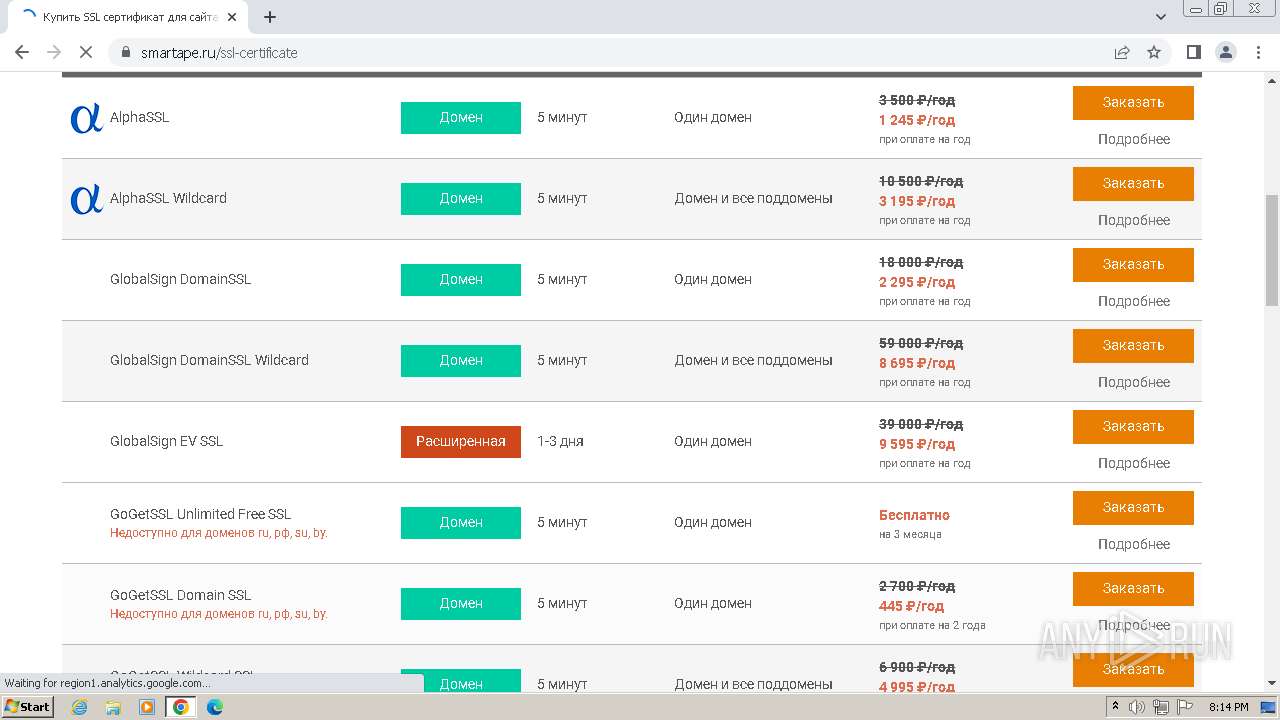
Task: Click the 9 595 ₽/год price
Action: click(917, 444)
